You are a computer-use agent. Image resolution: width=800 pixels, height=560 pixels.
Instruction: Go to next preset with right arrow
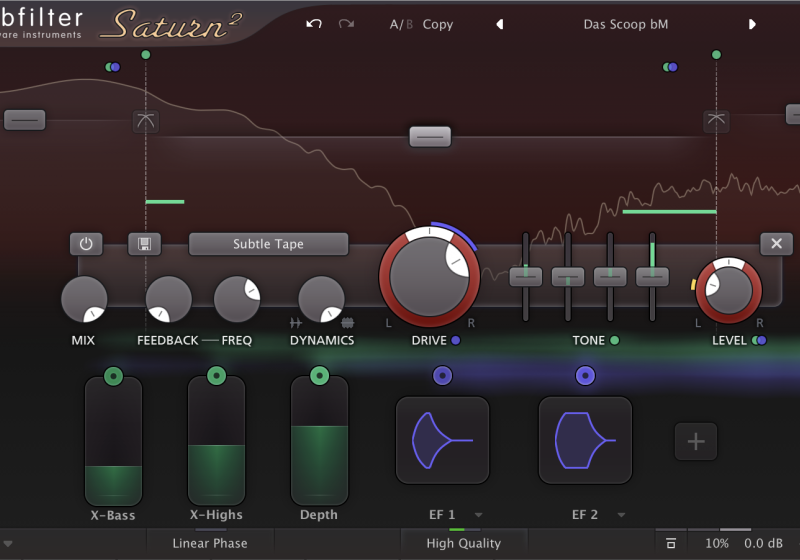(752, 24)
